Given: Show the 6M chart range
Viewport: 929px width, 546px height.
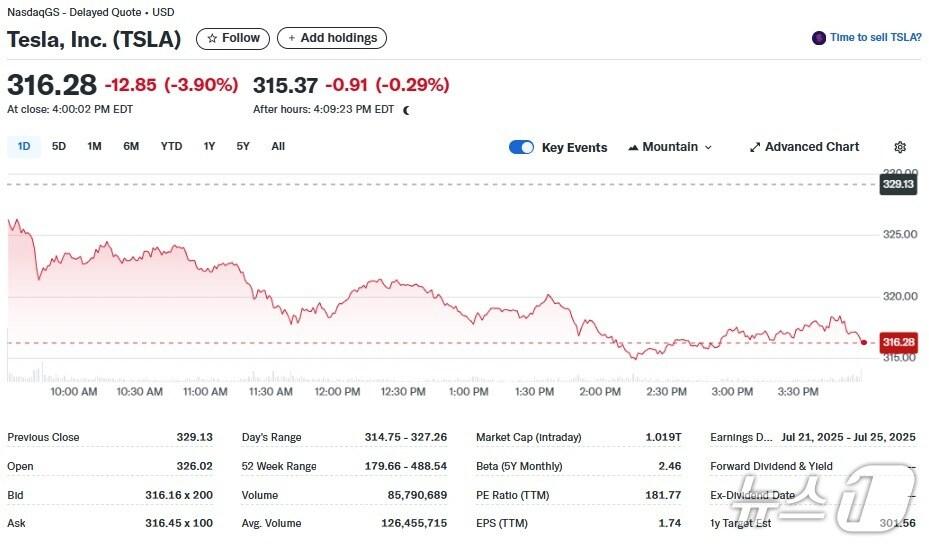Looking at the screenshot, I should coord(131,146).
